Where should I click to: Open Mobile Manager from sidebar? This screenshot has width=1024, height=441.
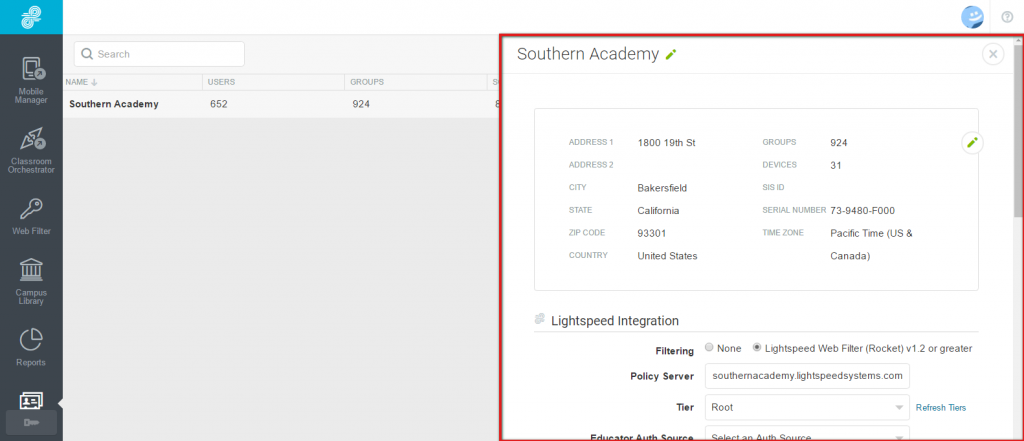click(x=31, y=80)
